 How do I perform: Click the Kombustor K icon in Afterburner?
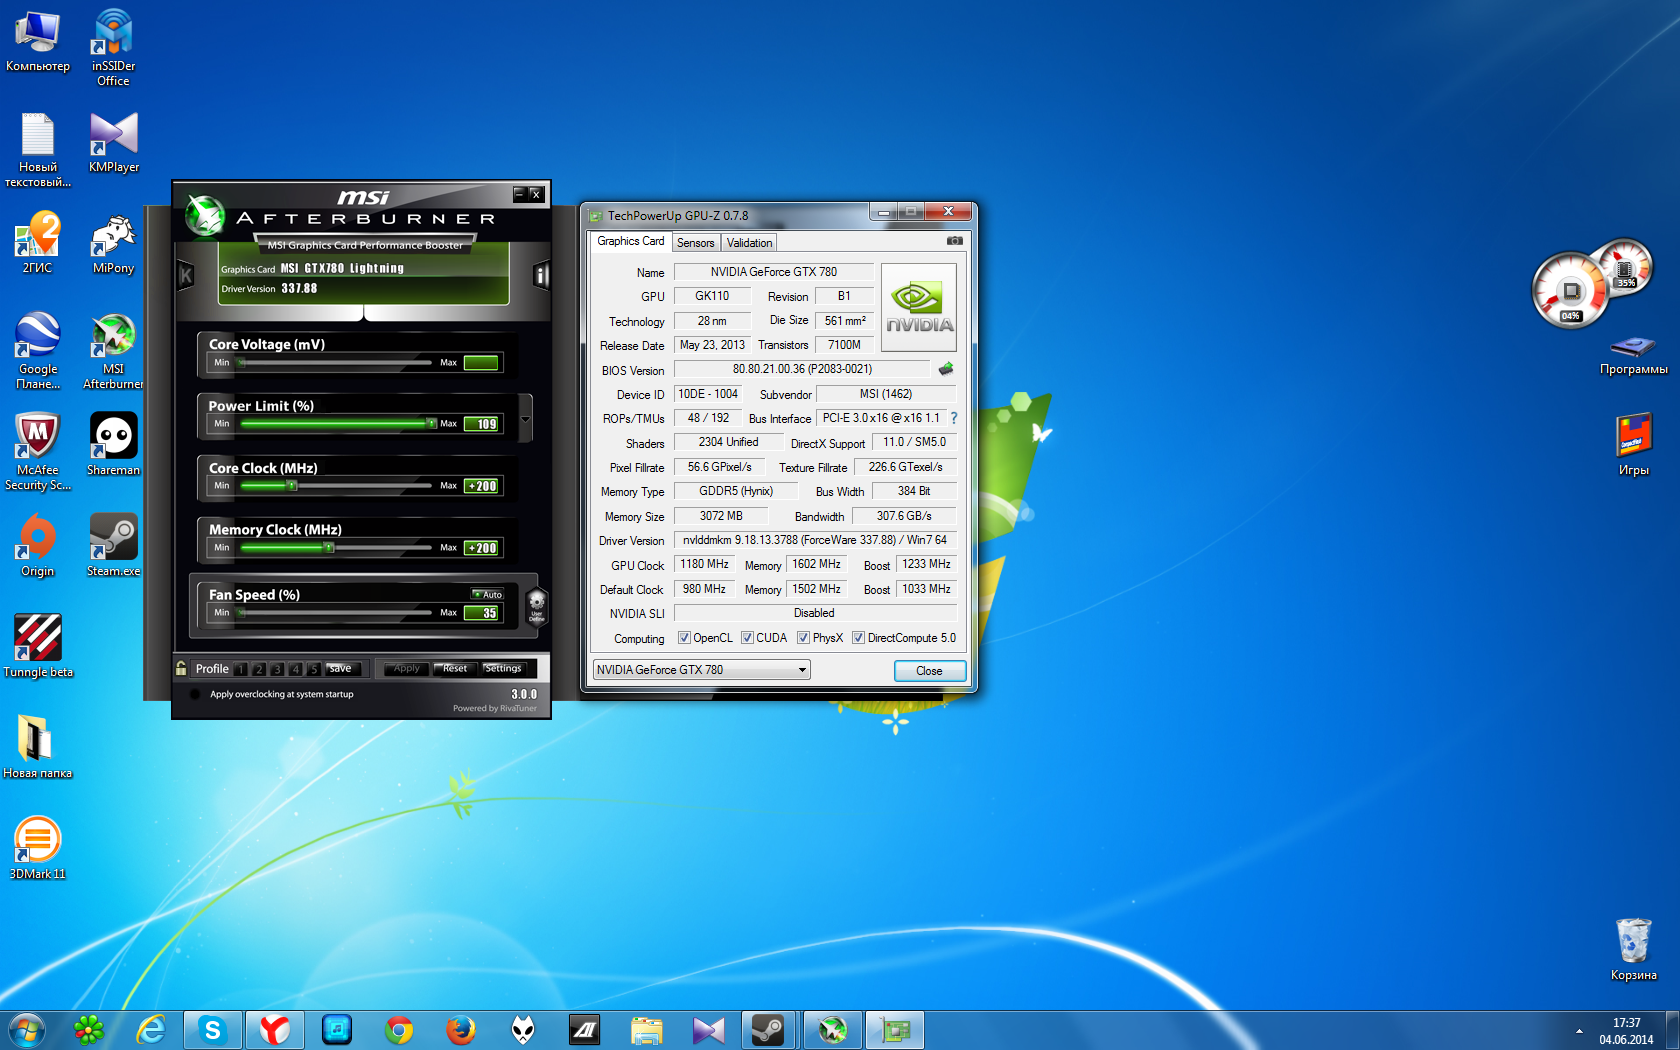[x=185, y=275]
